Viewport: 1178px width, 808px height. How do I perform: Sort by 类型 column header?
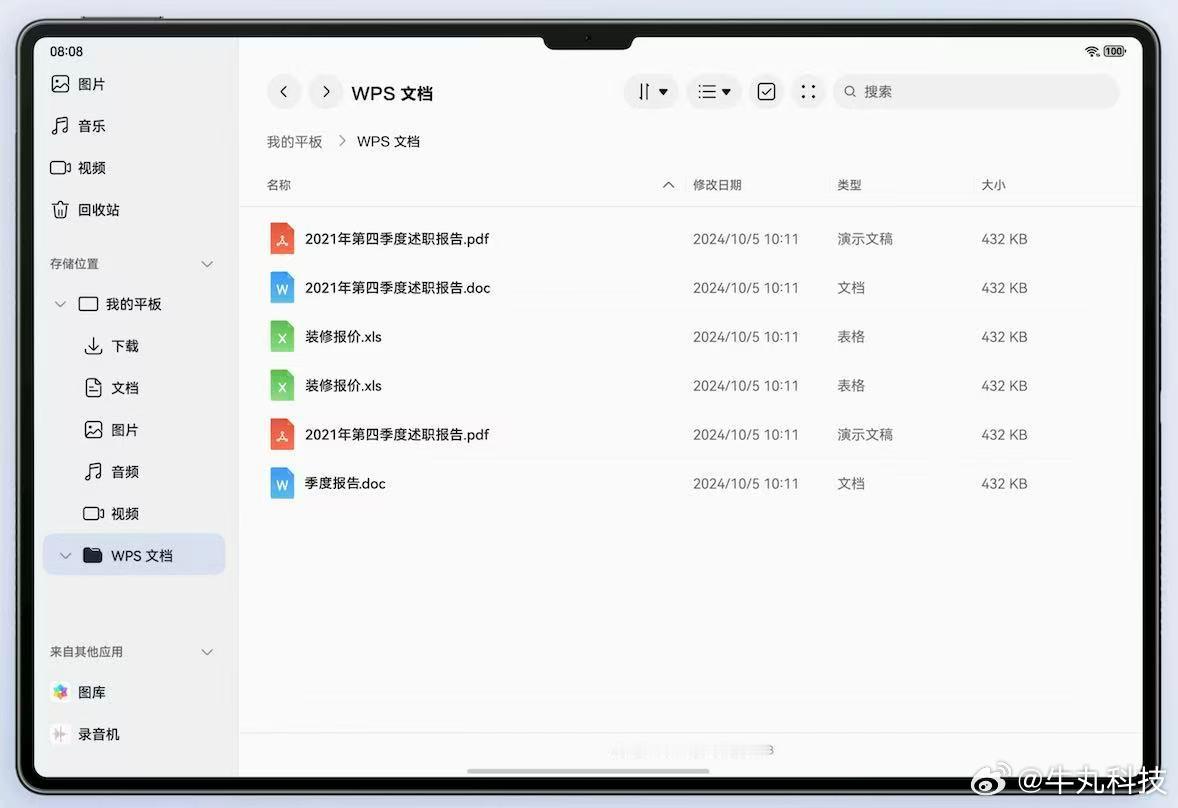pyautogui.click(x=850, y=185)
